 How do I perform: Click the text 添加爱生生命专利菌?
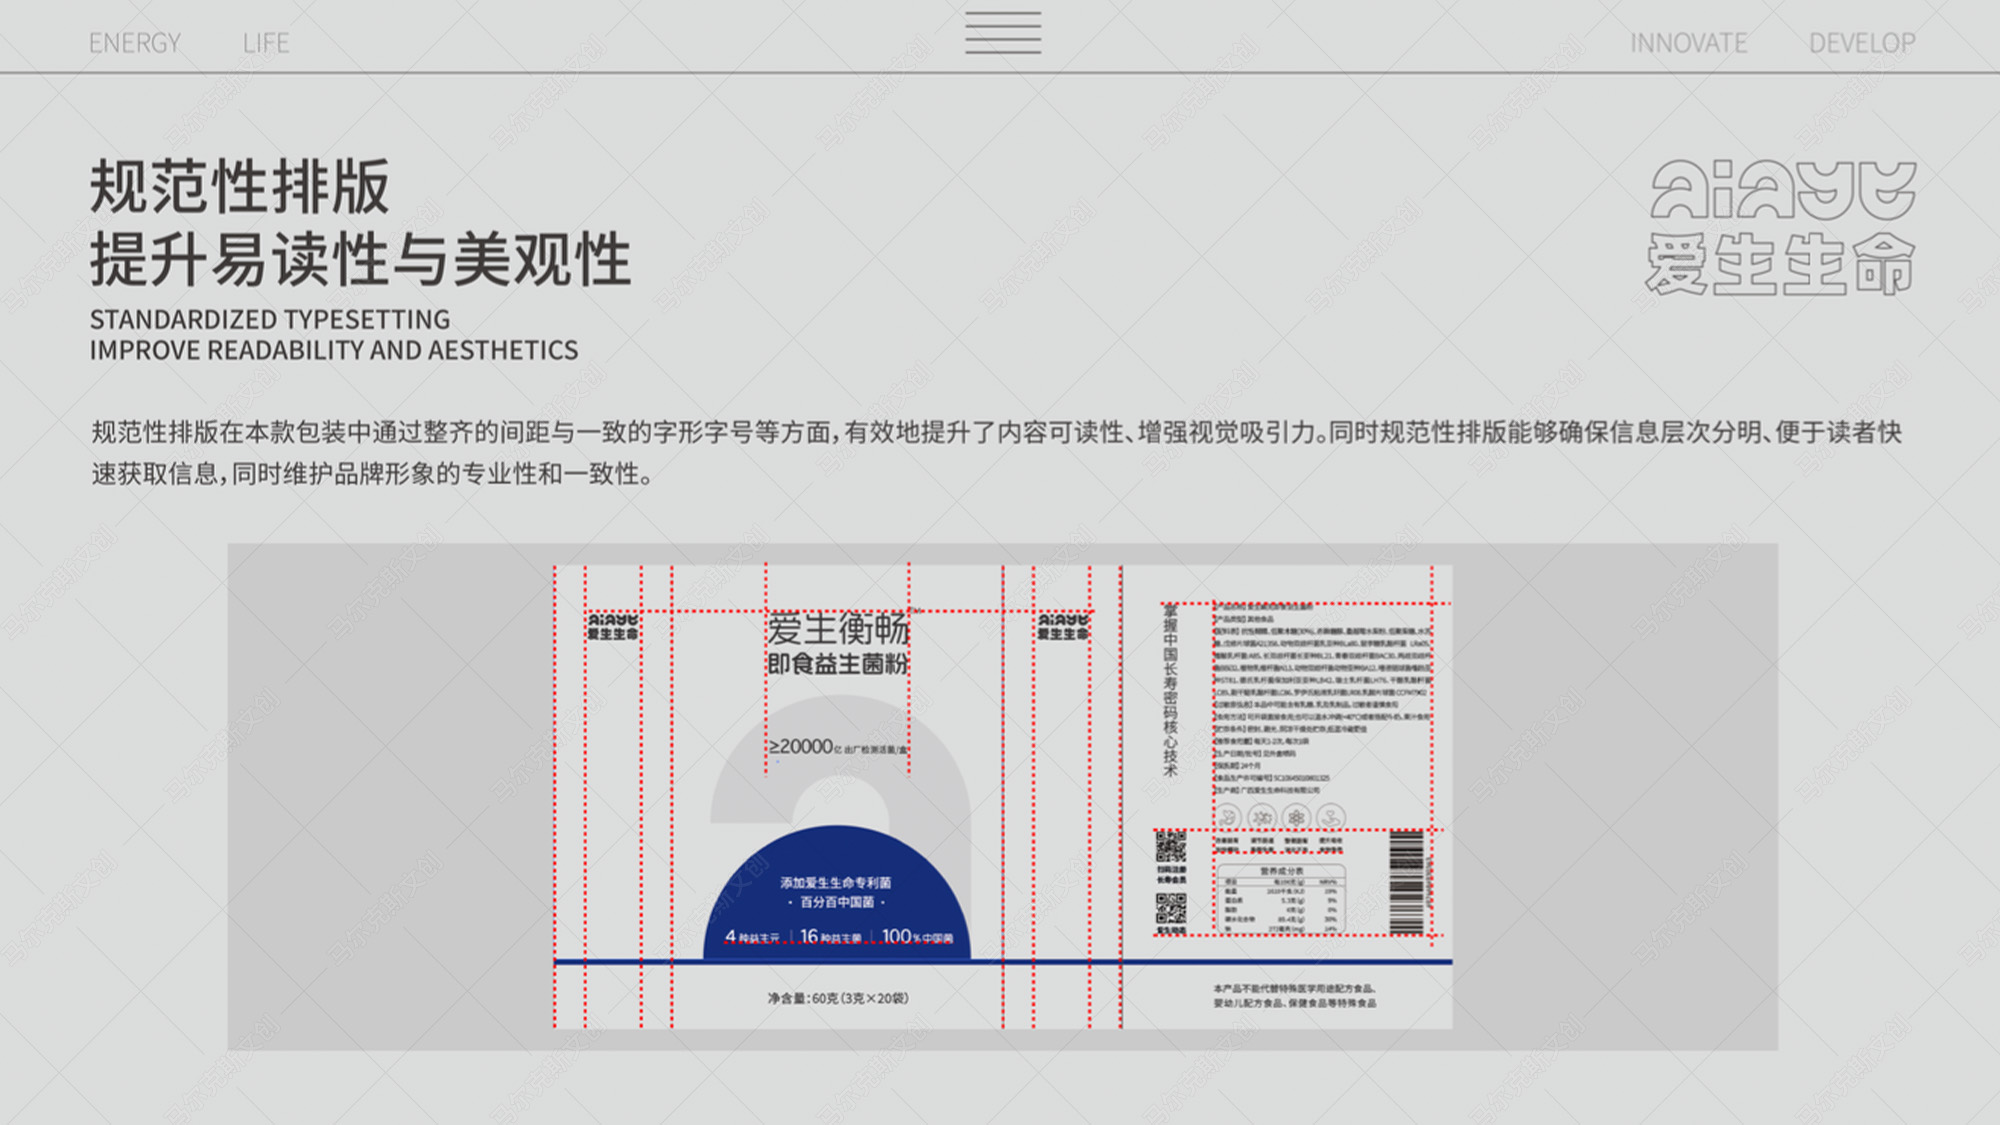pyautogui.click(x=836, y=883)
